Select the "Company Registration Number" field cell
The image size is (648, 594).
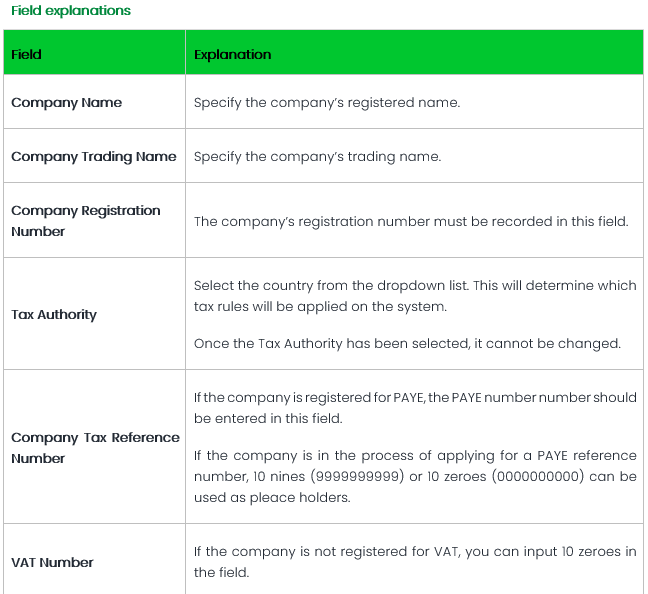click(x=85, y=220)
